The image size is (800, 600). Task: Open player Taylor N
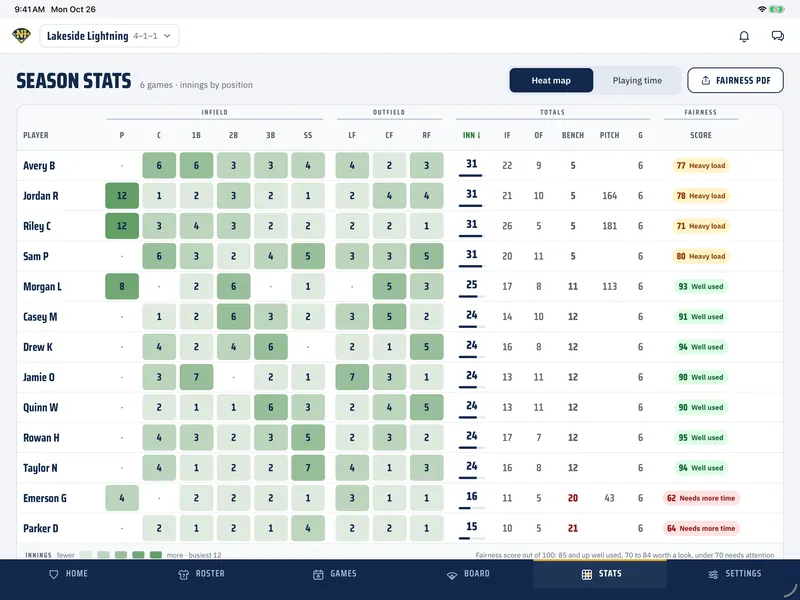(x=40, y=467)
